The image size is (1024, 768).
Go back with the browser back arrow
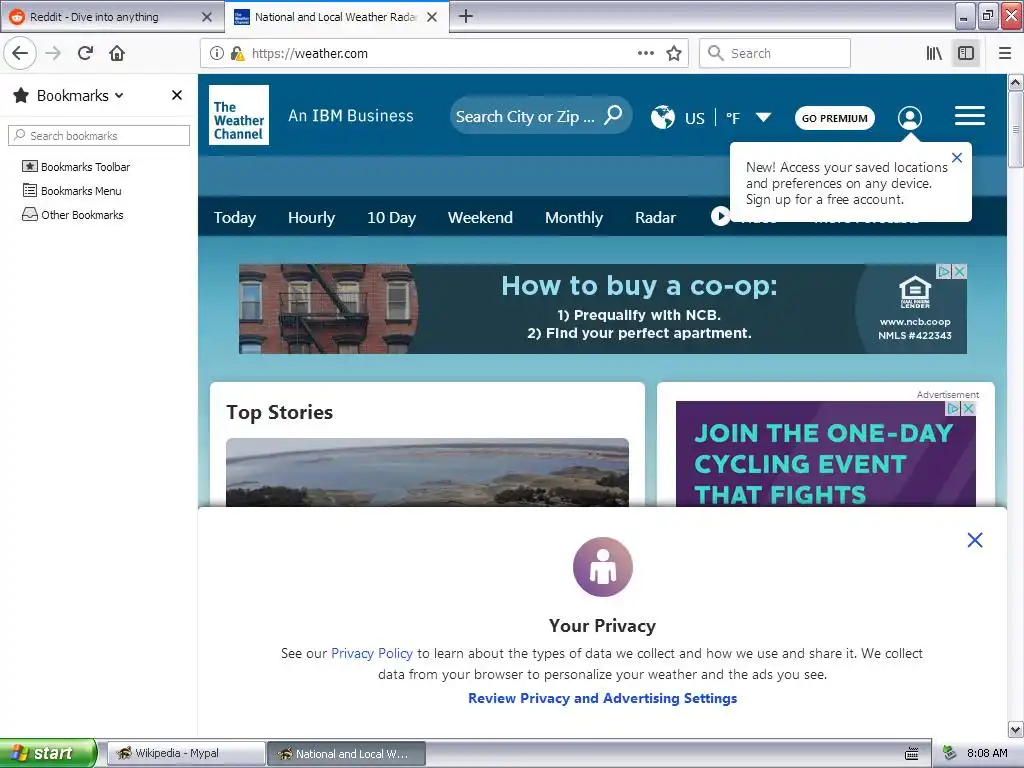coord(20,53)
